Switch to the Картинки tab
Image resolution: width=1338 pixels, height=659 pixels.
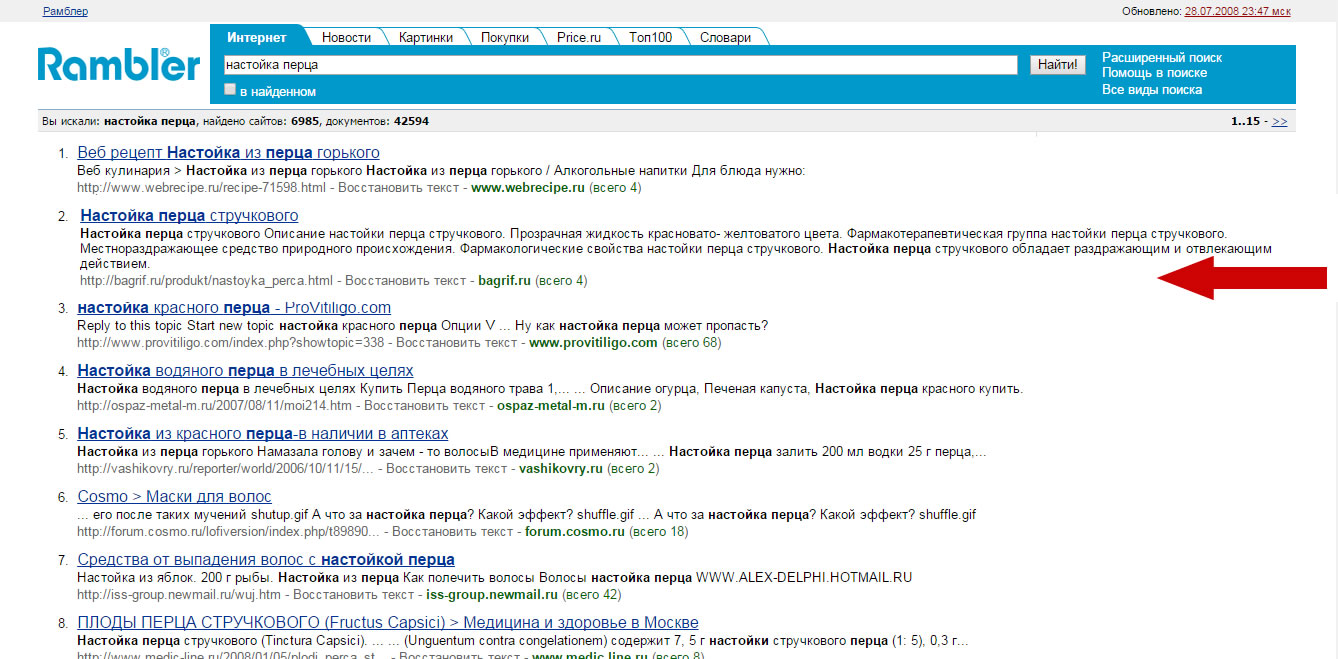(425, 37)
